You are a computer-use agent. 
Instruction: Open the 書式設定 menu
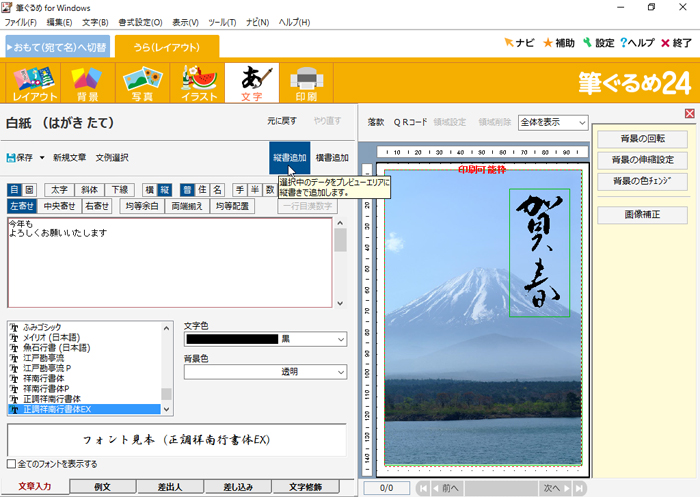click(139, 22)
